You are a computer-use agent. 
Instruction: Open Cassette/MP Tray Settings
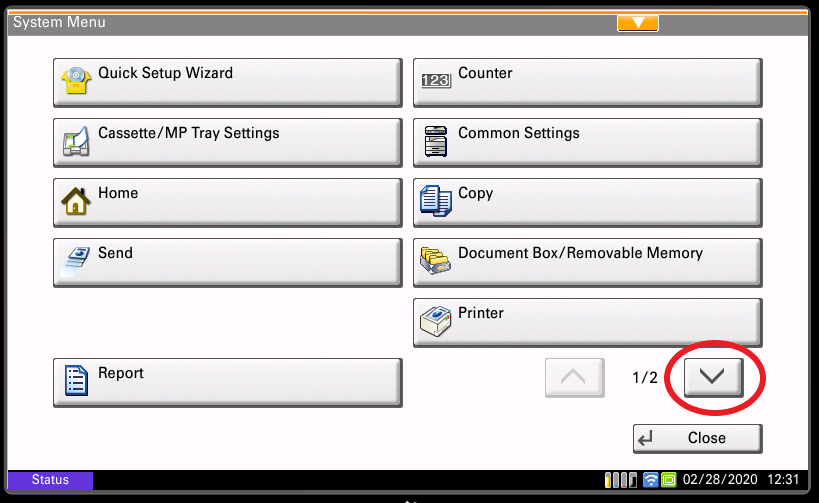click(x=228, y=143)
